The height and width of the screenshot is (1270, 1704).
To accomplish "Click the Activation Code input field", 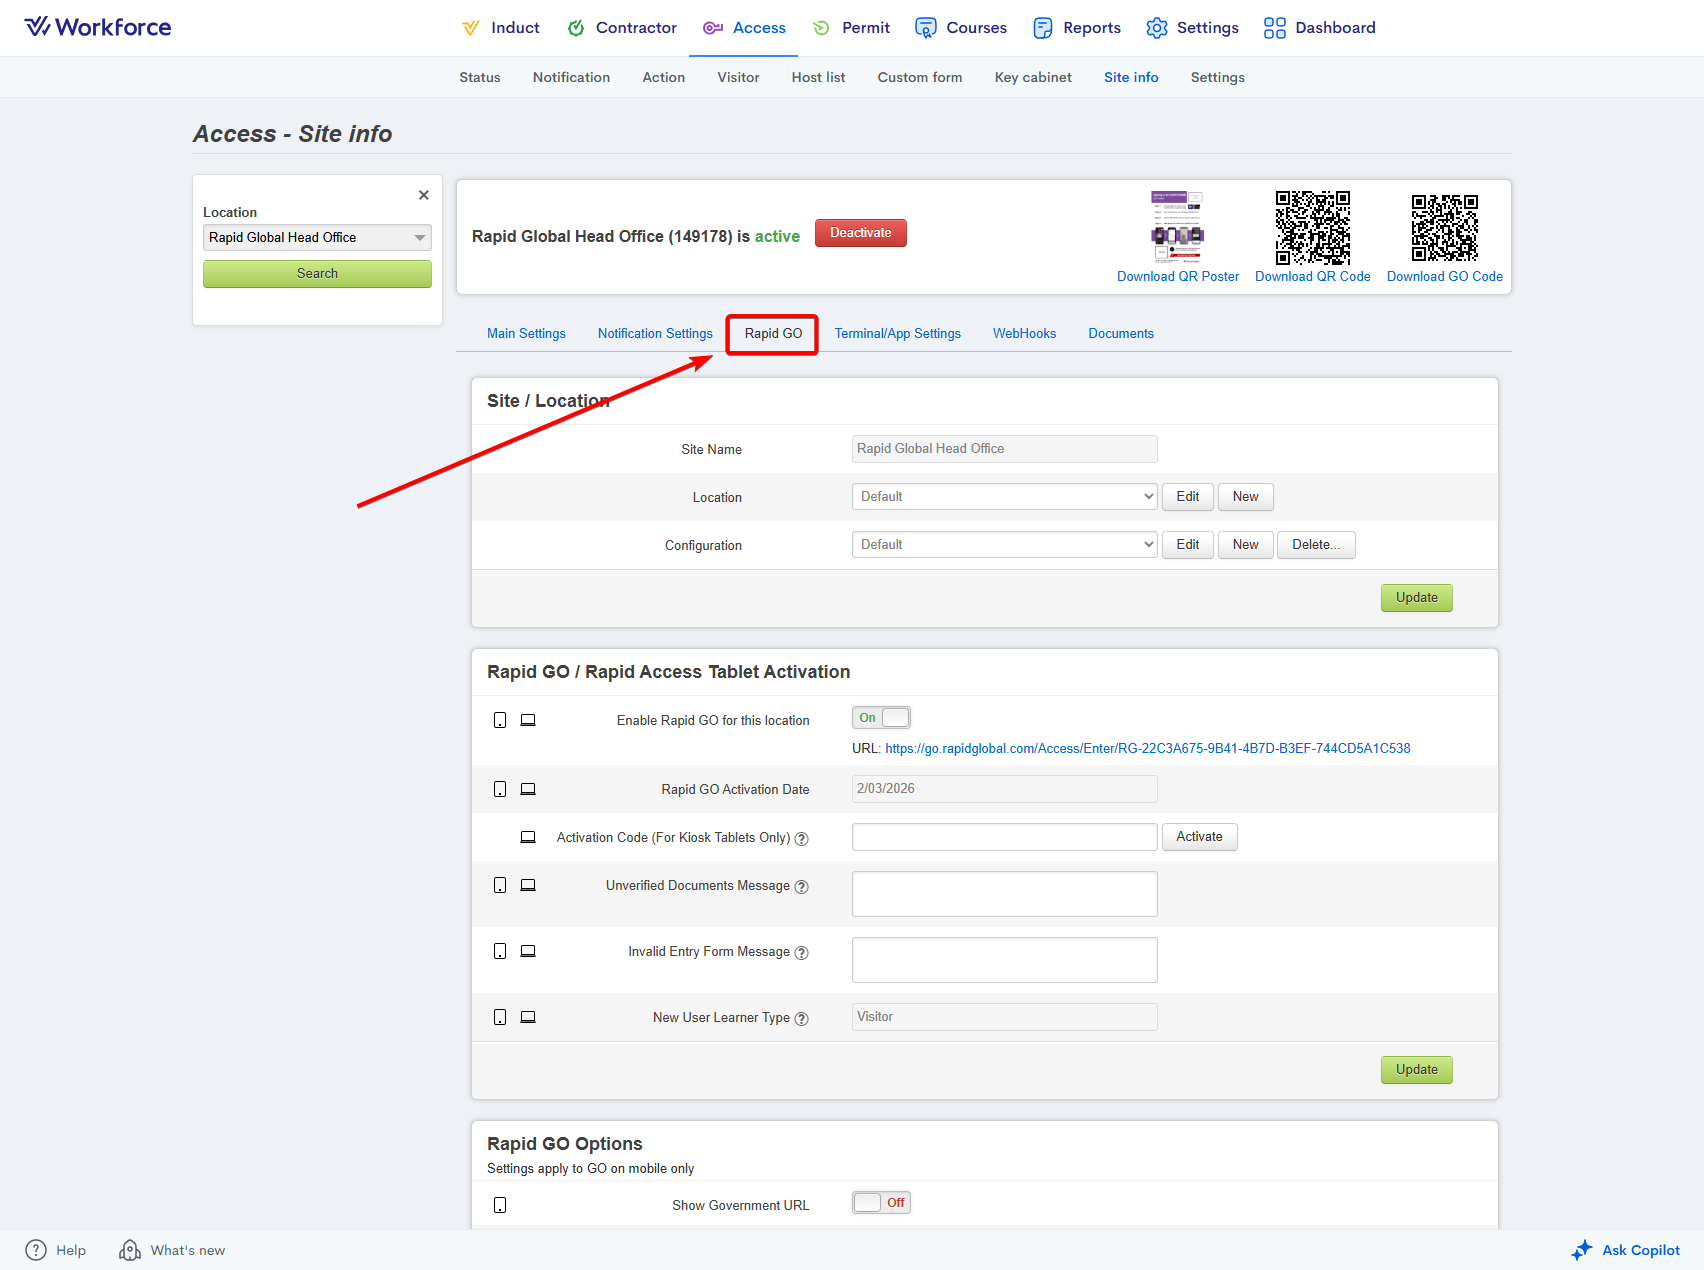I will (1004, 837).
